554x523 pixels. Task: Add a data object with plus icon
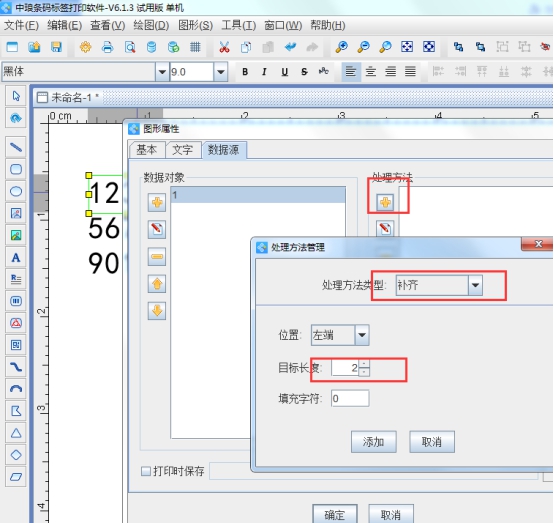157,203
